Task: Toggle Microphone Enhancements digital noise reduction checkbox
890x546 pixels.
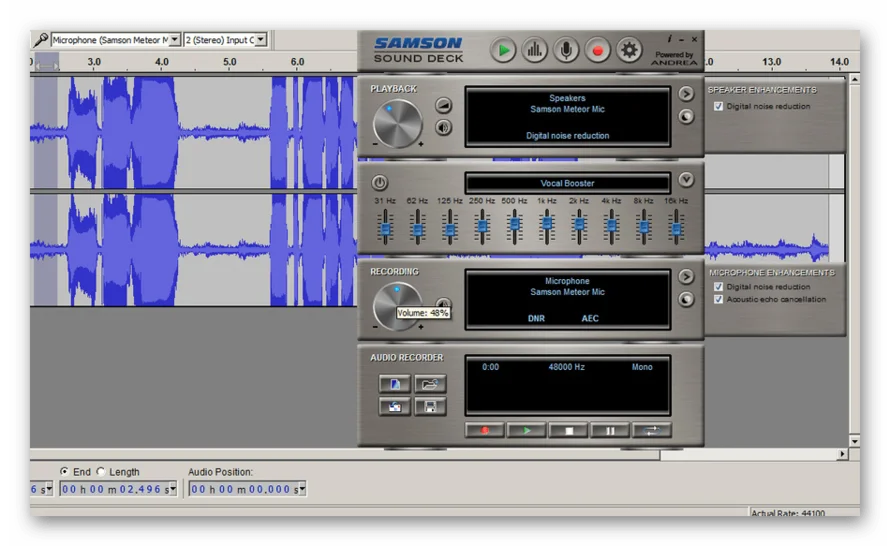Action: click(719, 287)
